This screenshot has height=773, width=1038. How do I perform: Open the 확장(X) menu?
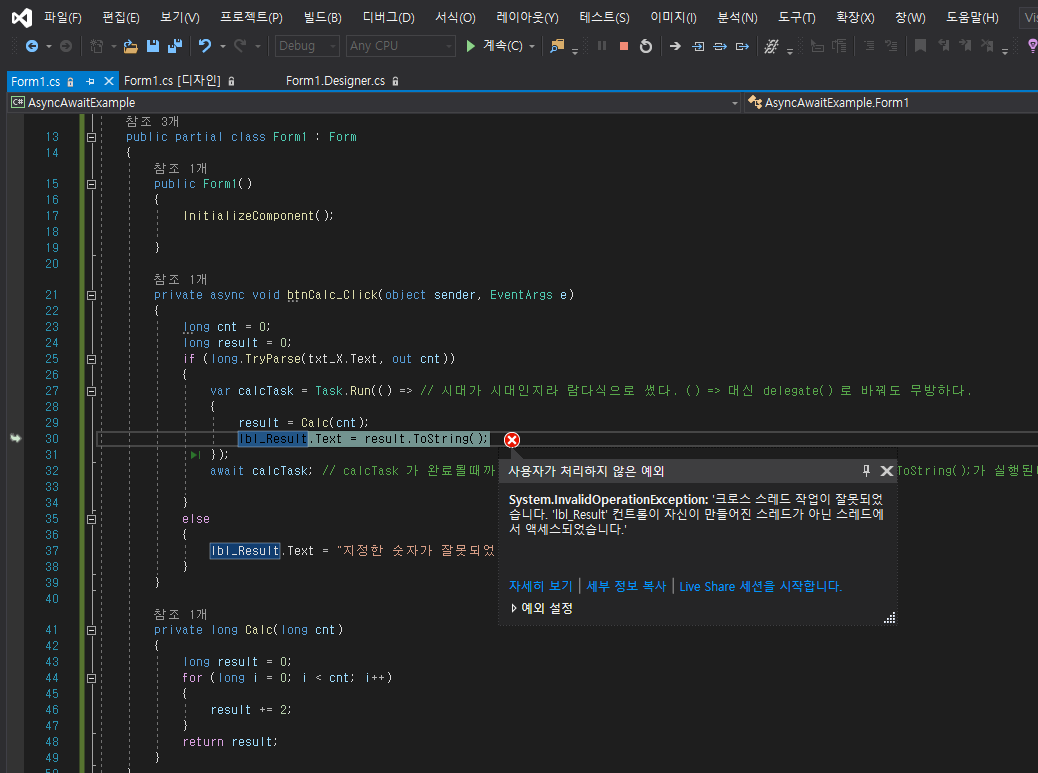pyautogui.click(x=855, y=17)
